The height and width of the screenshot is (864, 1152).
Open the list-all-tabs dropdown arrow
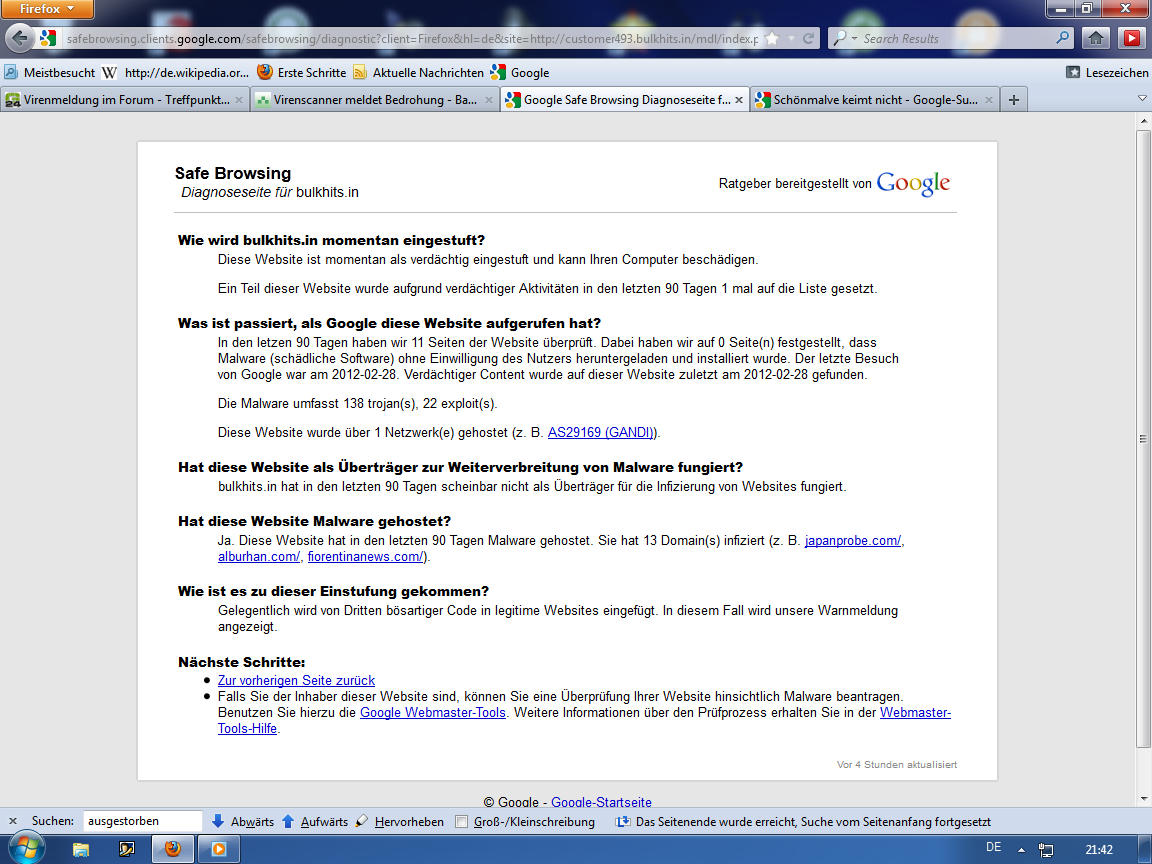point(1142,98)
